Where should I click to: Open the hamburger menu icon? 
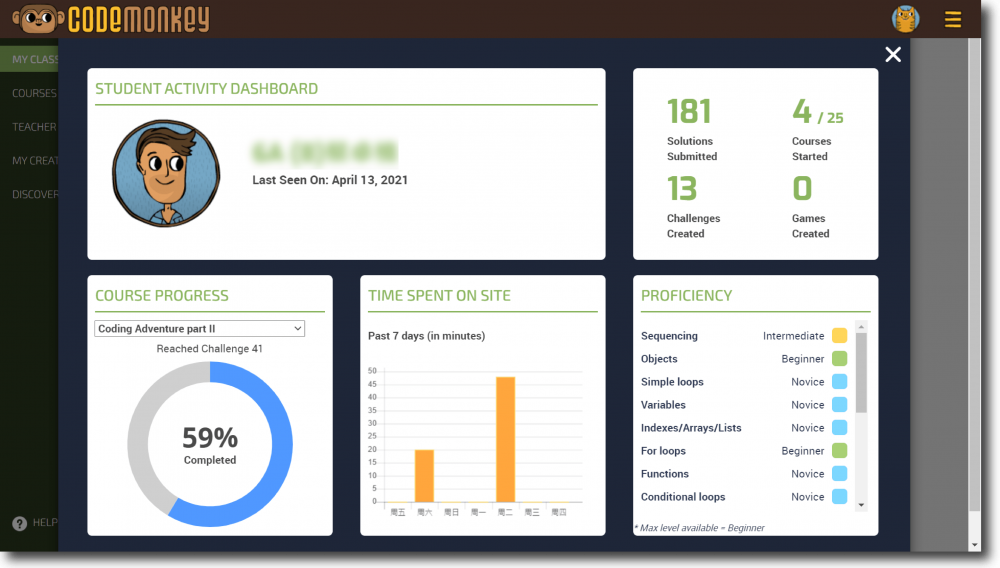(x=953, y=19)
